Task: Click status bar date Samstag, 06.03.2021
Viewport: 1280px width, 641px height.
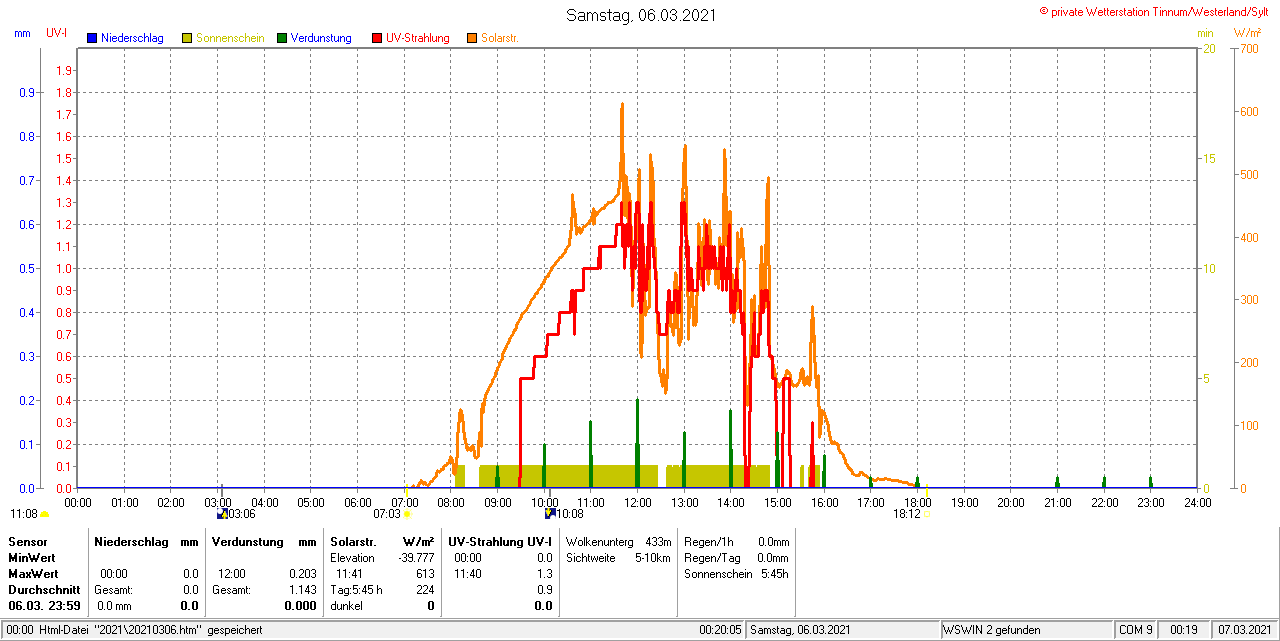Action: tap(800, 630)
